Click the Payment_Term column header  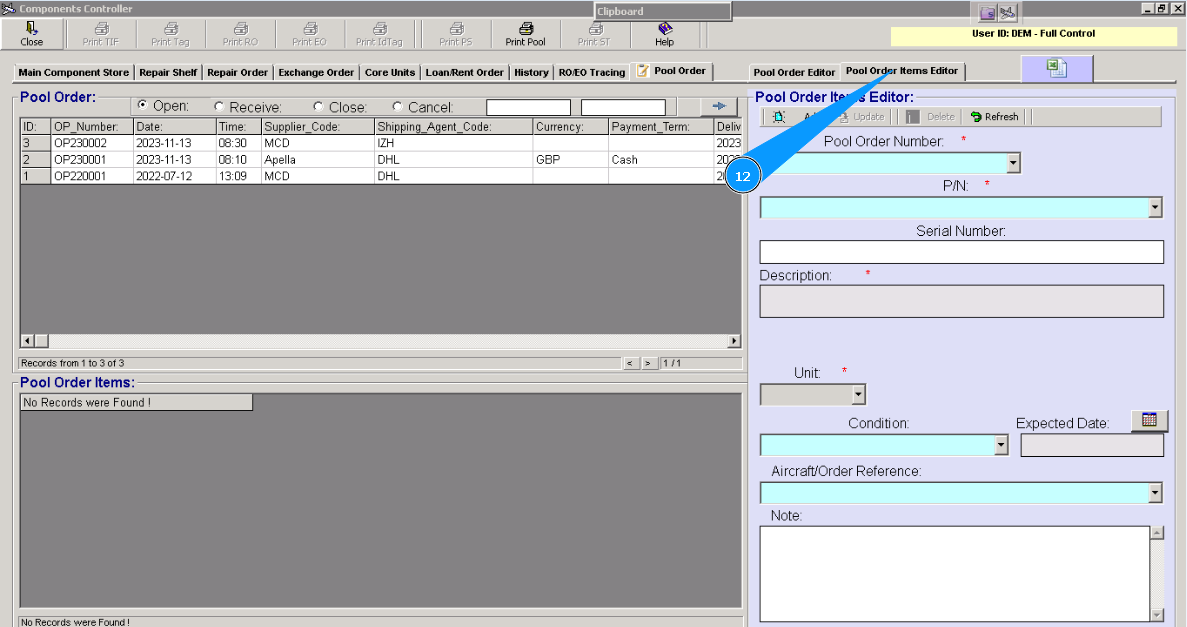[x=661, y=126]
